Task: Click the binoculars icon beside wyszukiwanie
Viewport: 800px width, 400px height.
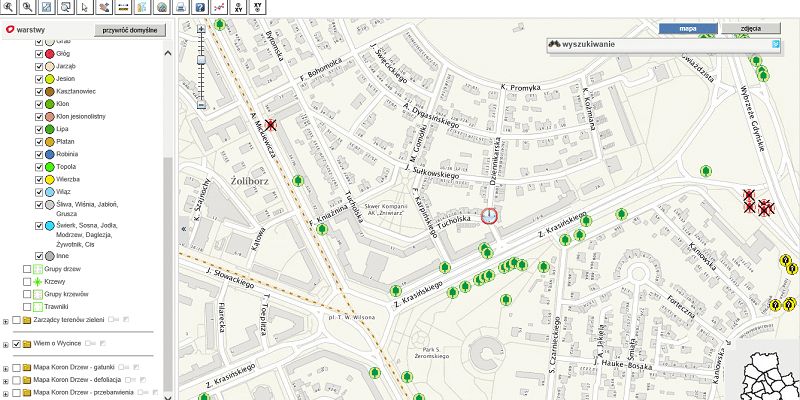Action: 555,45
